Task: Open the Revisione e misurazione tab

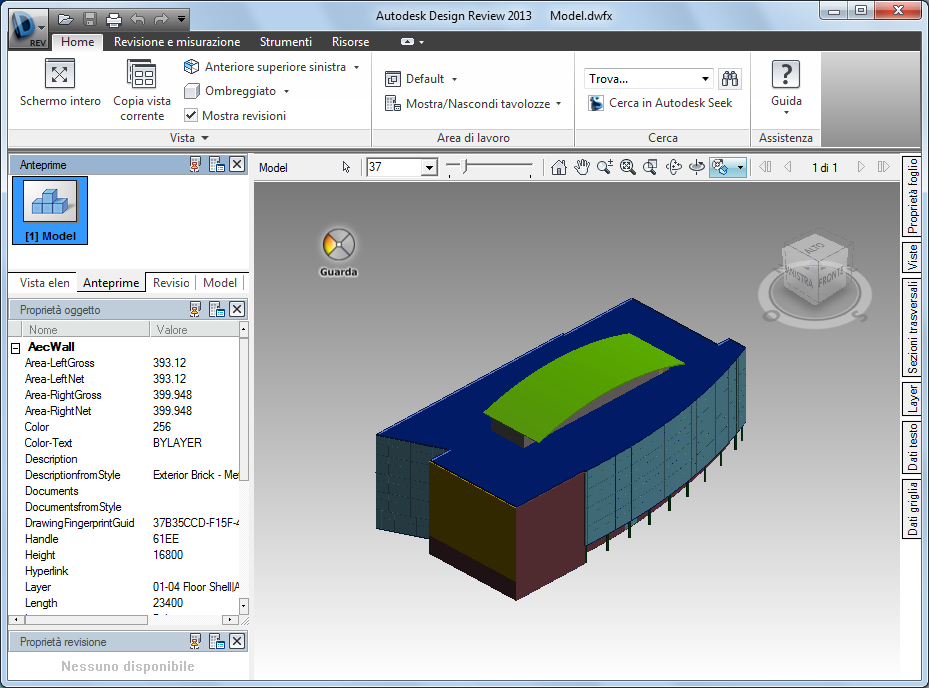Action: click(177, 42)
